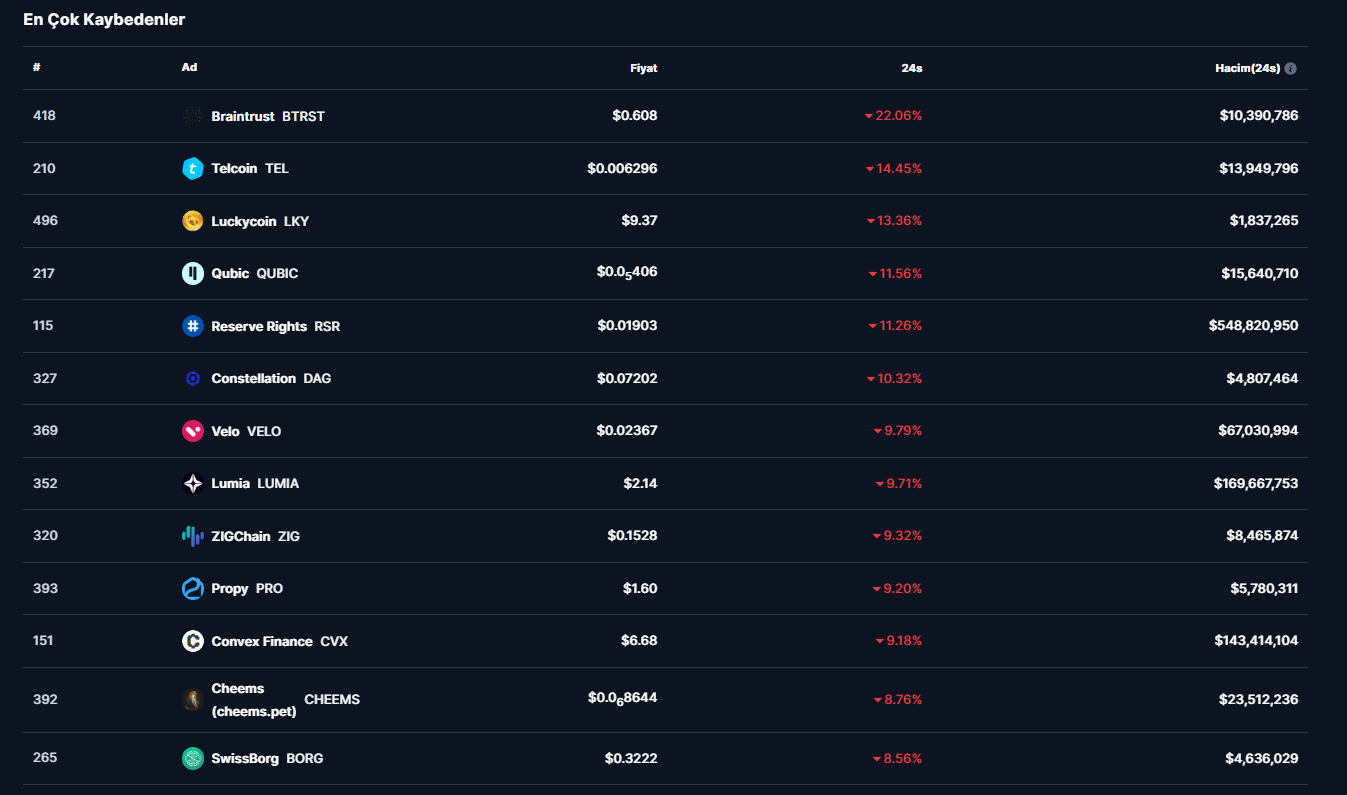
Task: Click the Lumia star logo icon
Action: point(193,484)
